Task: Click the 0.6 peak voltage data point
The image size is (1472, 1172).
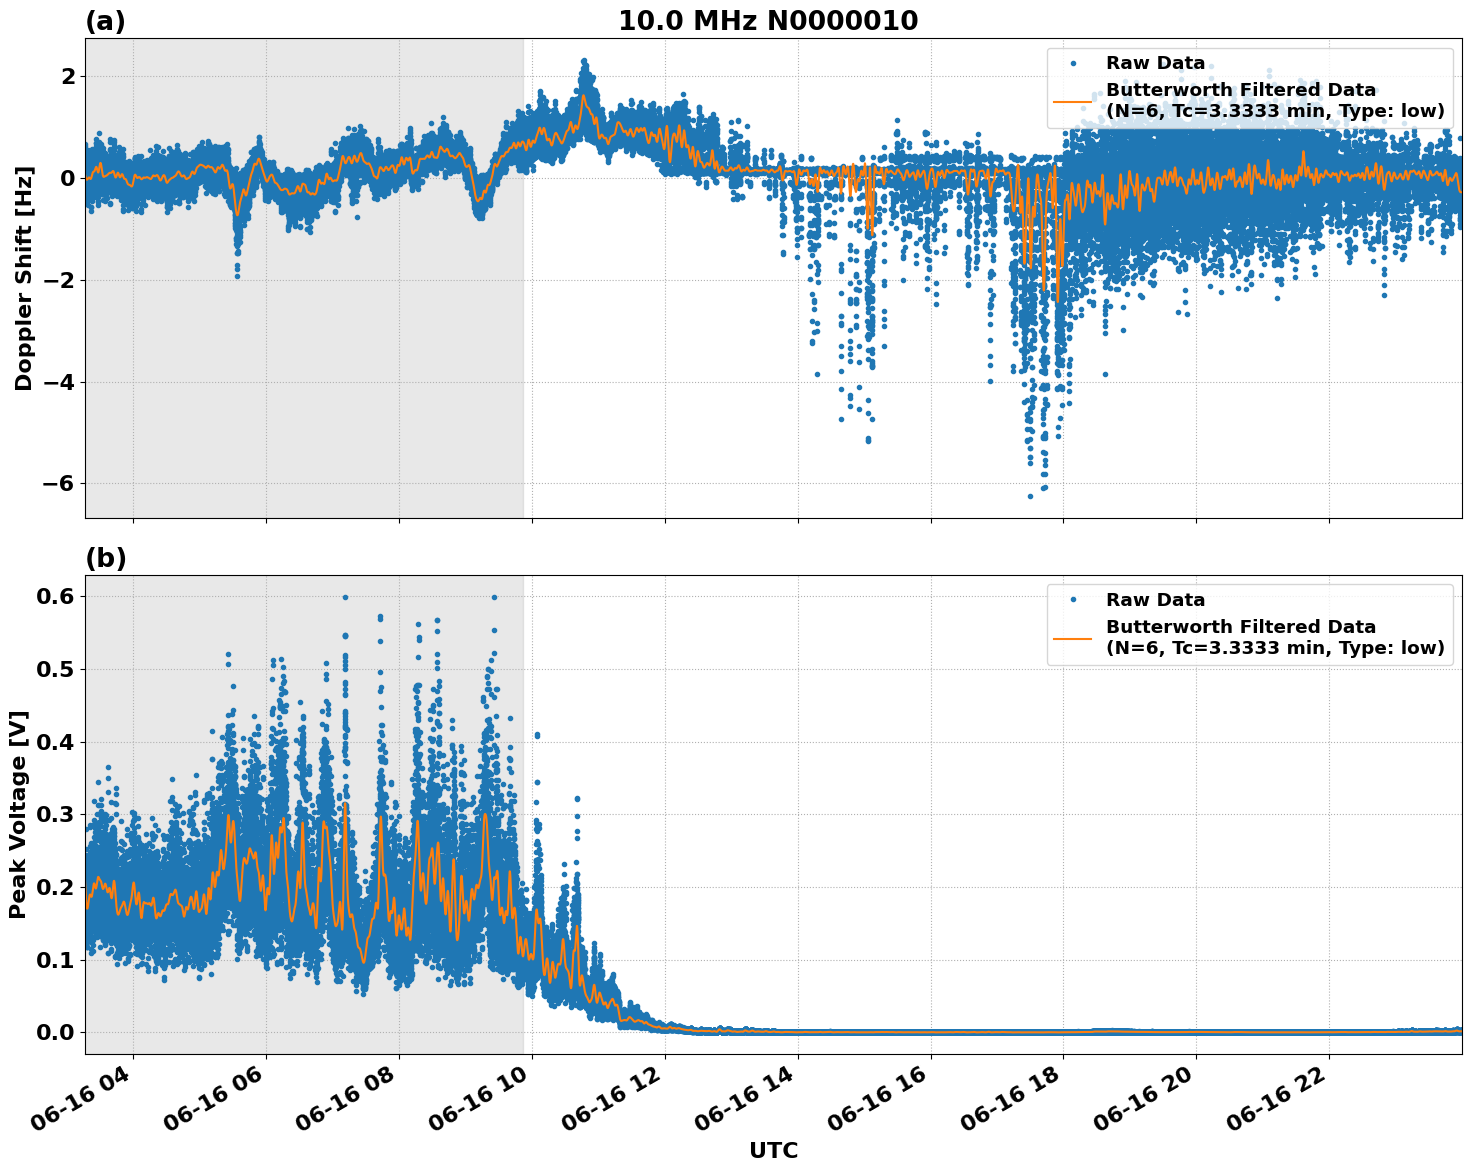Action: [343, 595]
